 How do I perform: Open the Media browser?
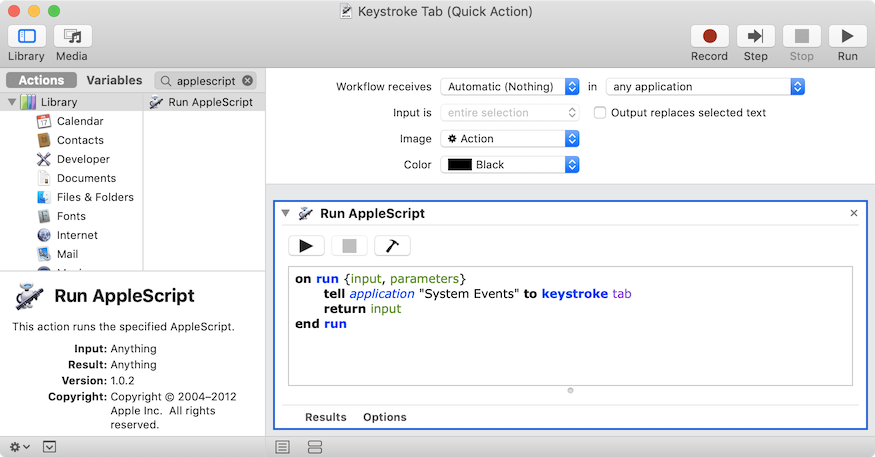(x=72, y=37)
